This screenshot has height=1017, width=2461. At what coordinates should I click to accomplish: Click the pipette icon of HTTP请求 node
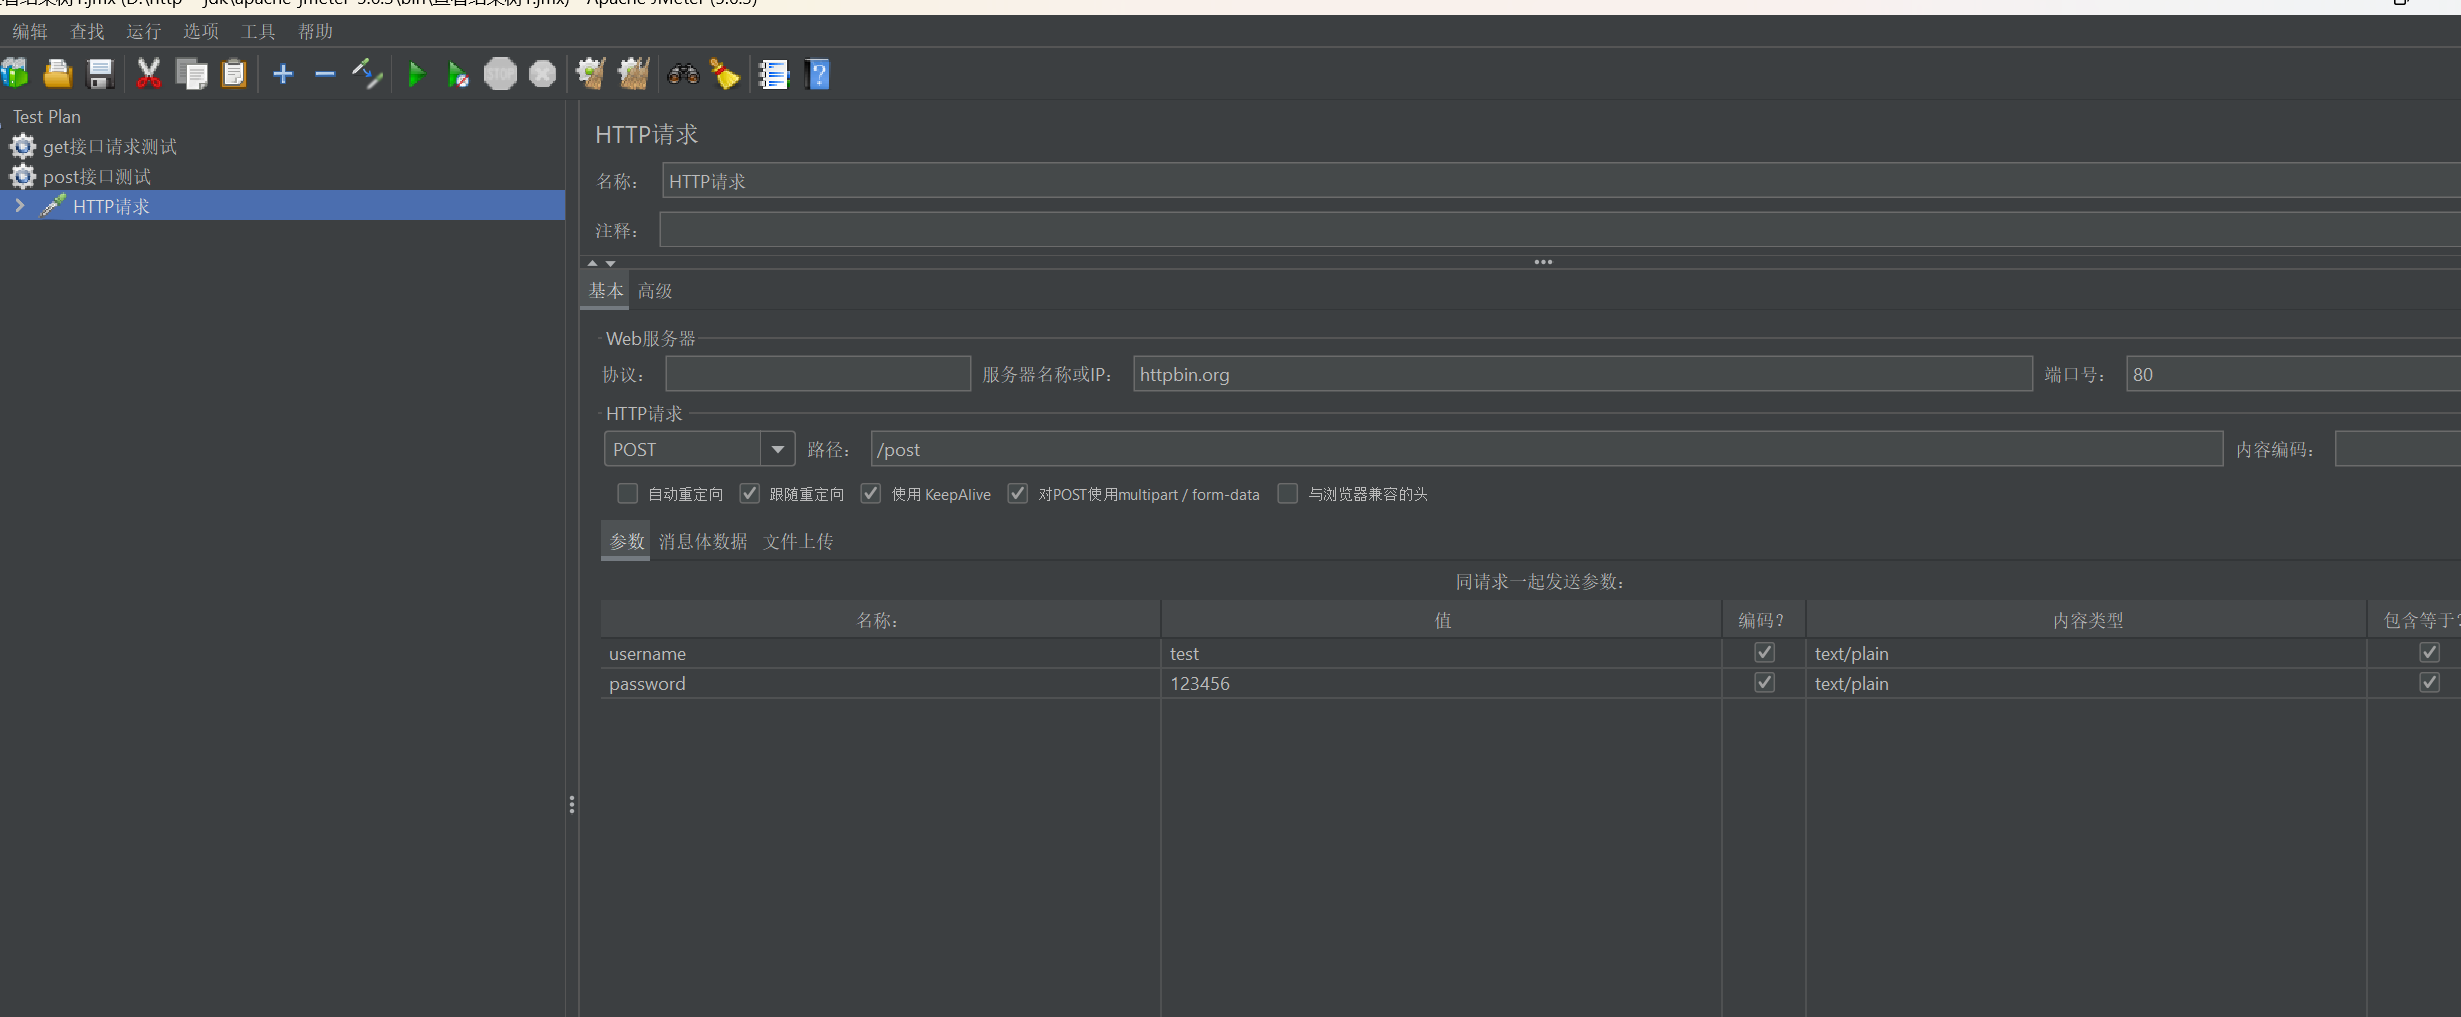[x=53, y=206]
